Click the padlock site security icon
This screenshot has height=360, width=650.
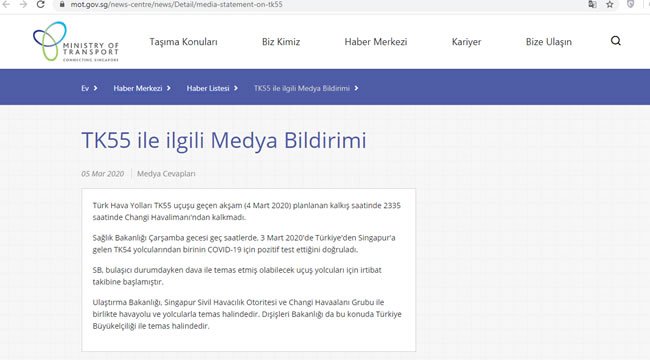click(x=62, y=5)
